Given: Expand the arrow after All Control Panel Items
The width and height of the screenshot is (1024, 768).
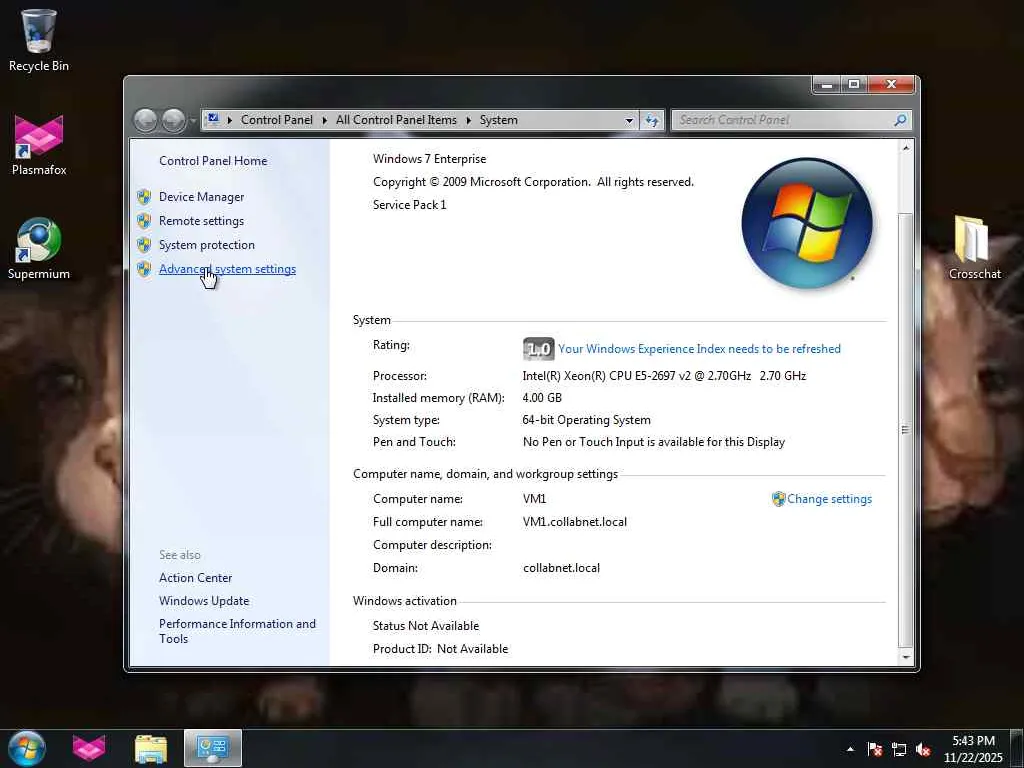Looking at the screenshot, I should pos(468,120).
